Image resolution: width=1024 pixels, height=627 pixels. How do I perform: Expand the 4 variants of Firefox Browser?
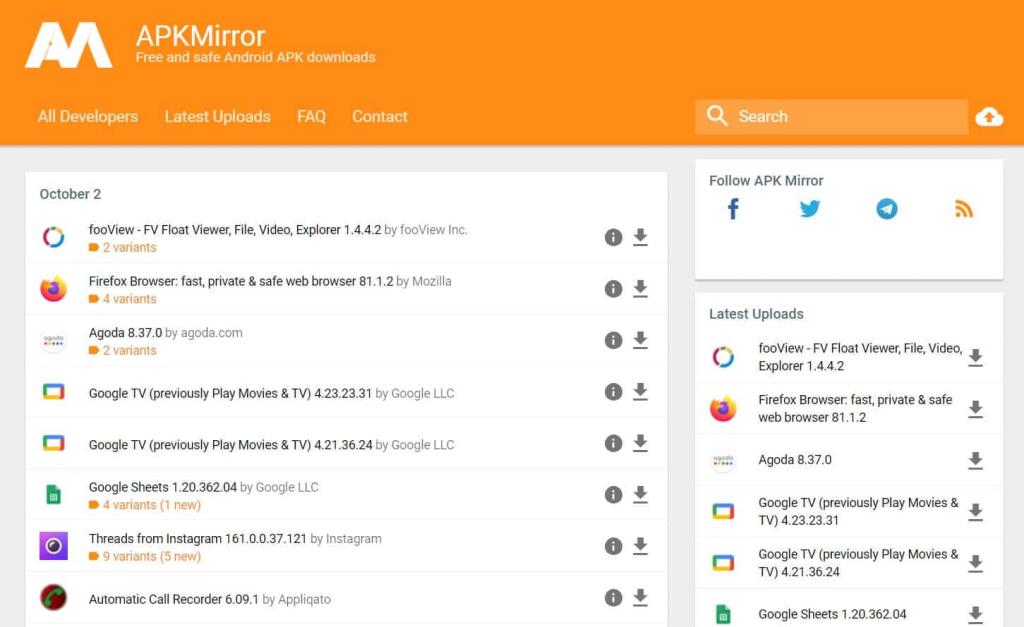[x=128, y=299]
